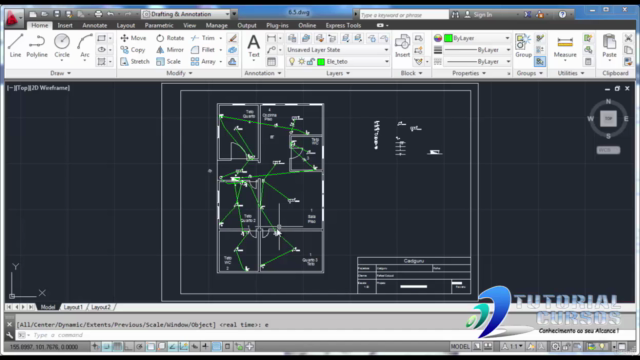Click the Insert block button
This screenshot has height=360, width=640.
tap(402, 46)
